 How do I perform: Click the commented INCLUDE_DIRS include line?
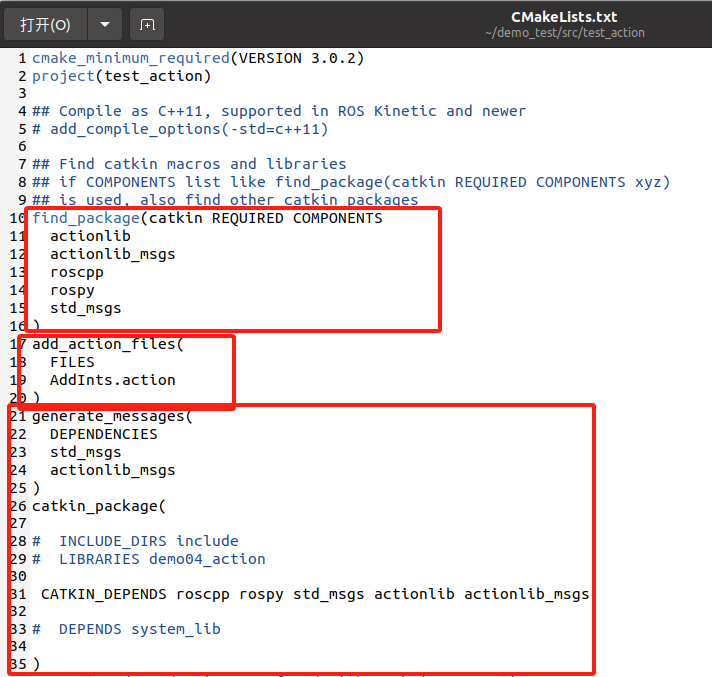(x=148, y=541)
